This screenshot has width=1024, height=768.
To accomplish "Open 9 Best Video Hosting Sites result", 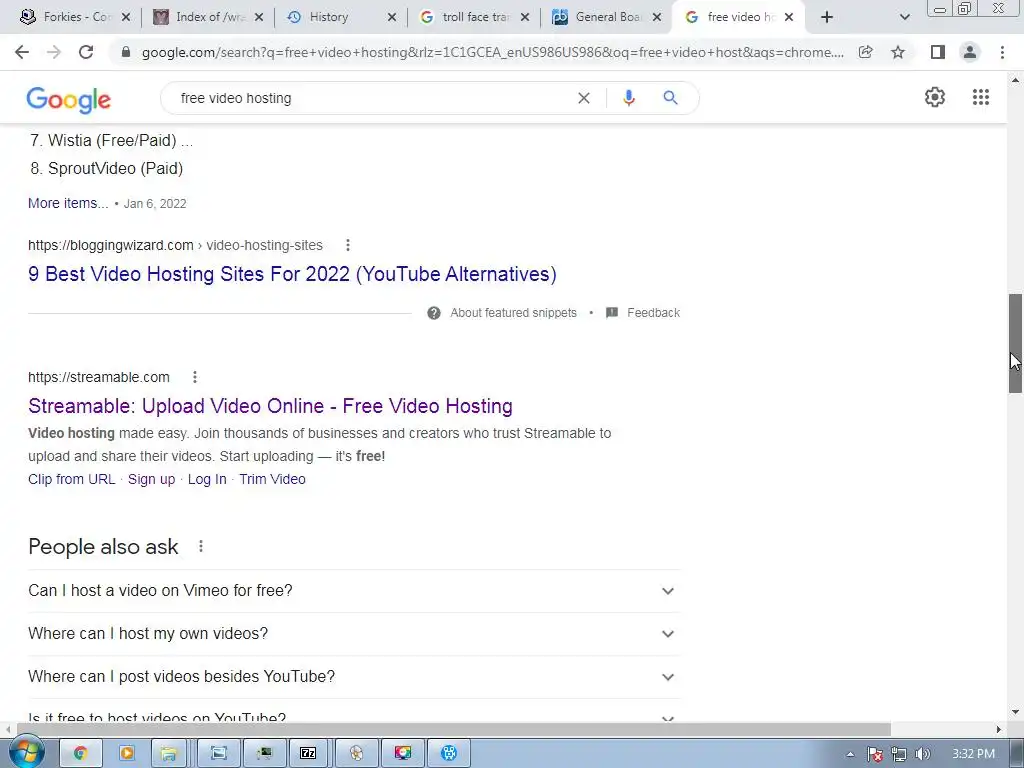I will (292, 274).
